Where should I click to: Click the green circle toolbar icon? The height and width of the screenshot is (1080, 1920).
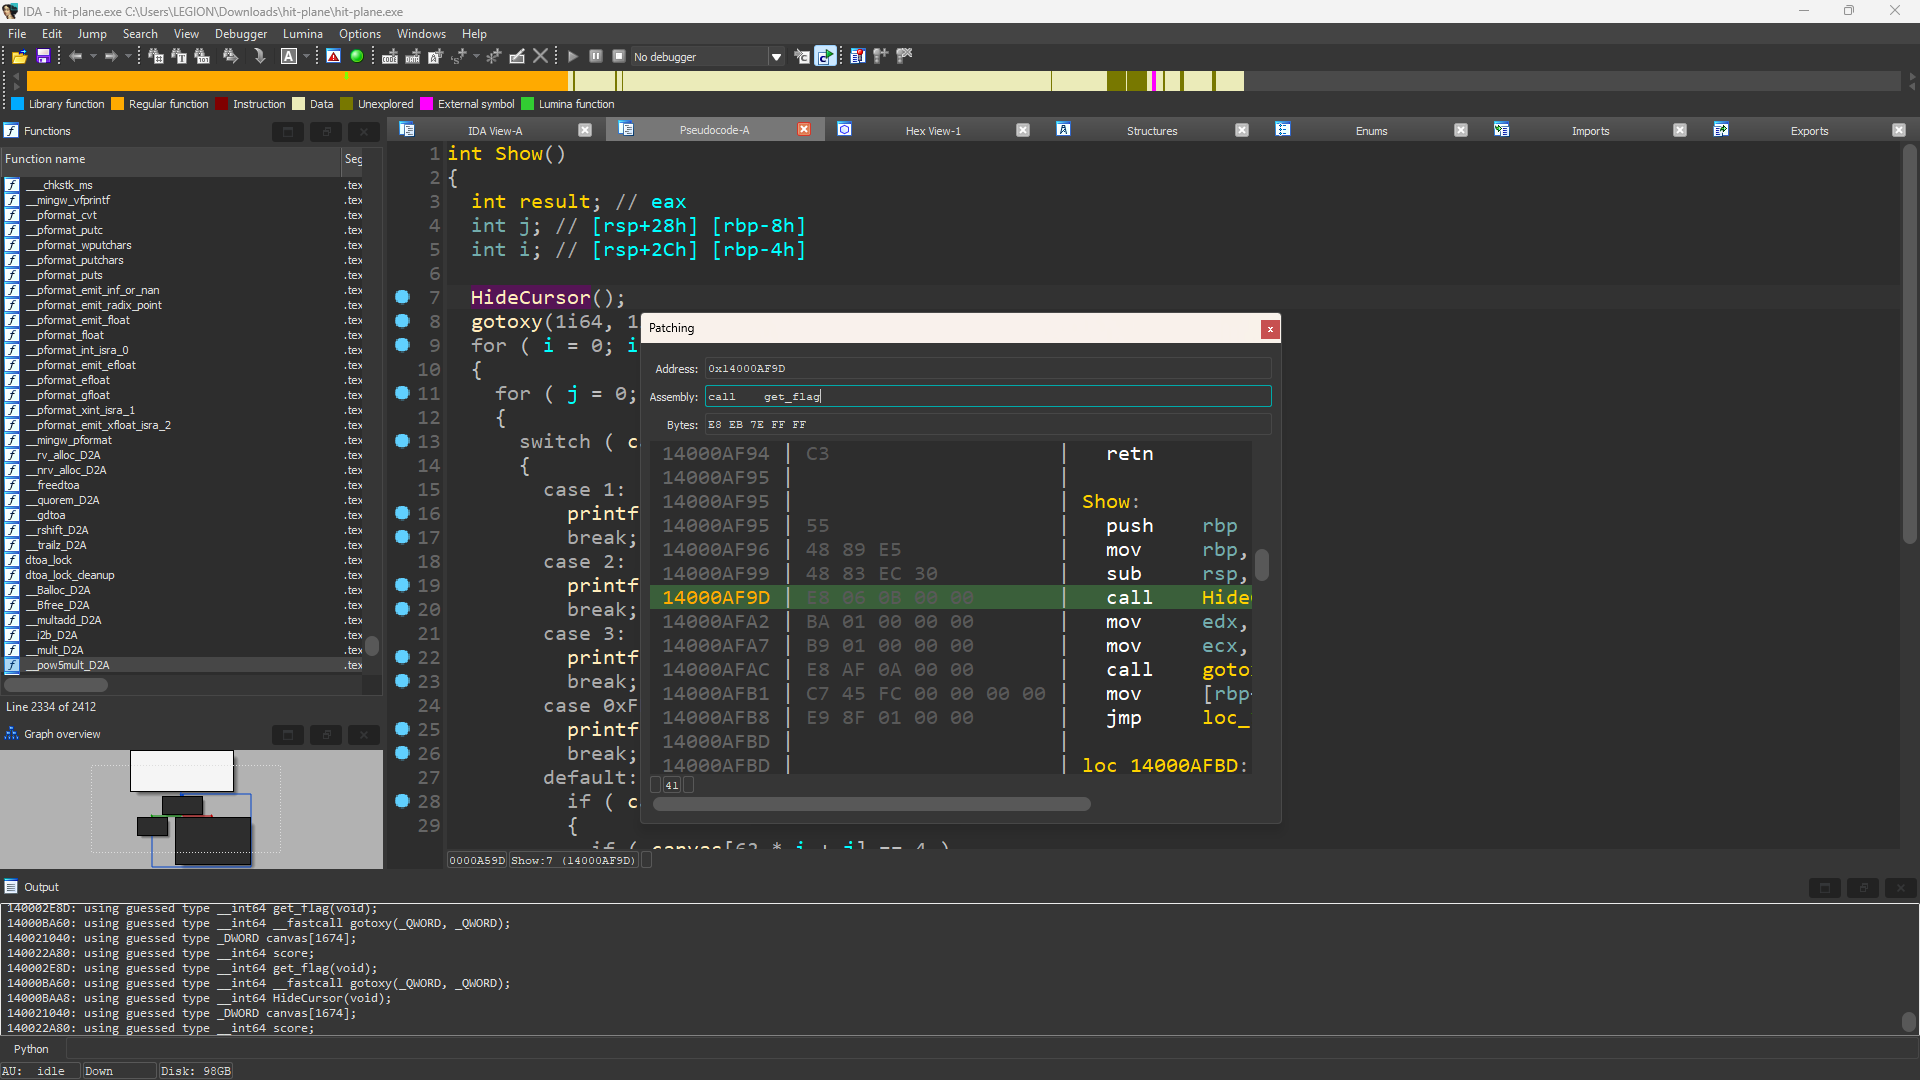[357, 57]
